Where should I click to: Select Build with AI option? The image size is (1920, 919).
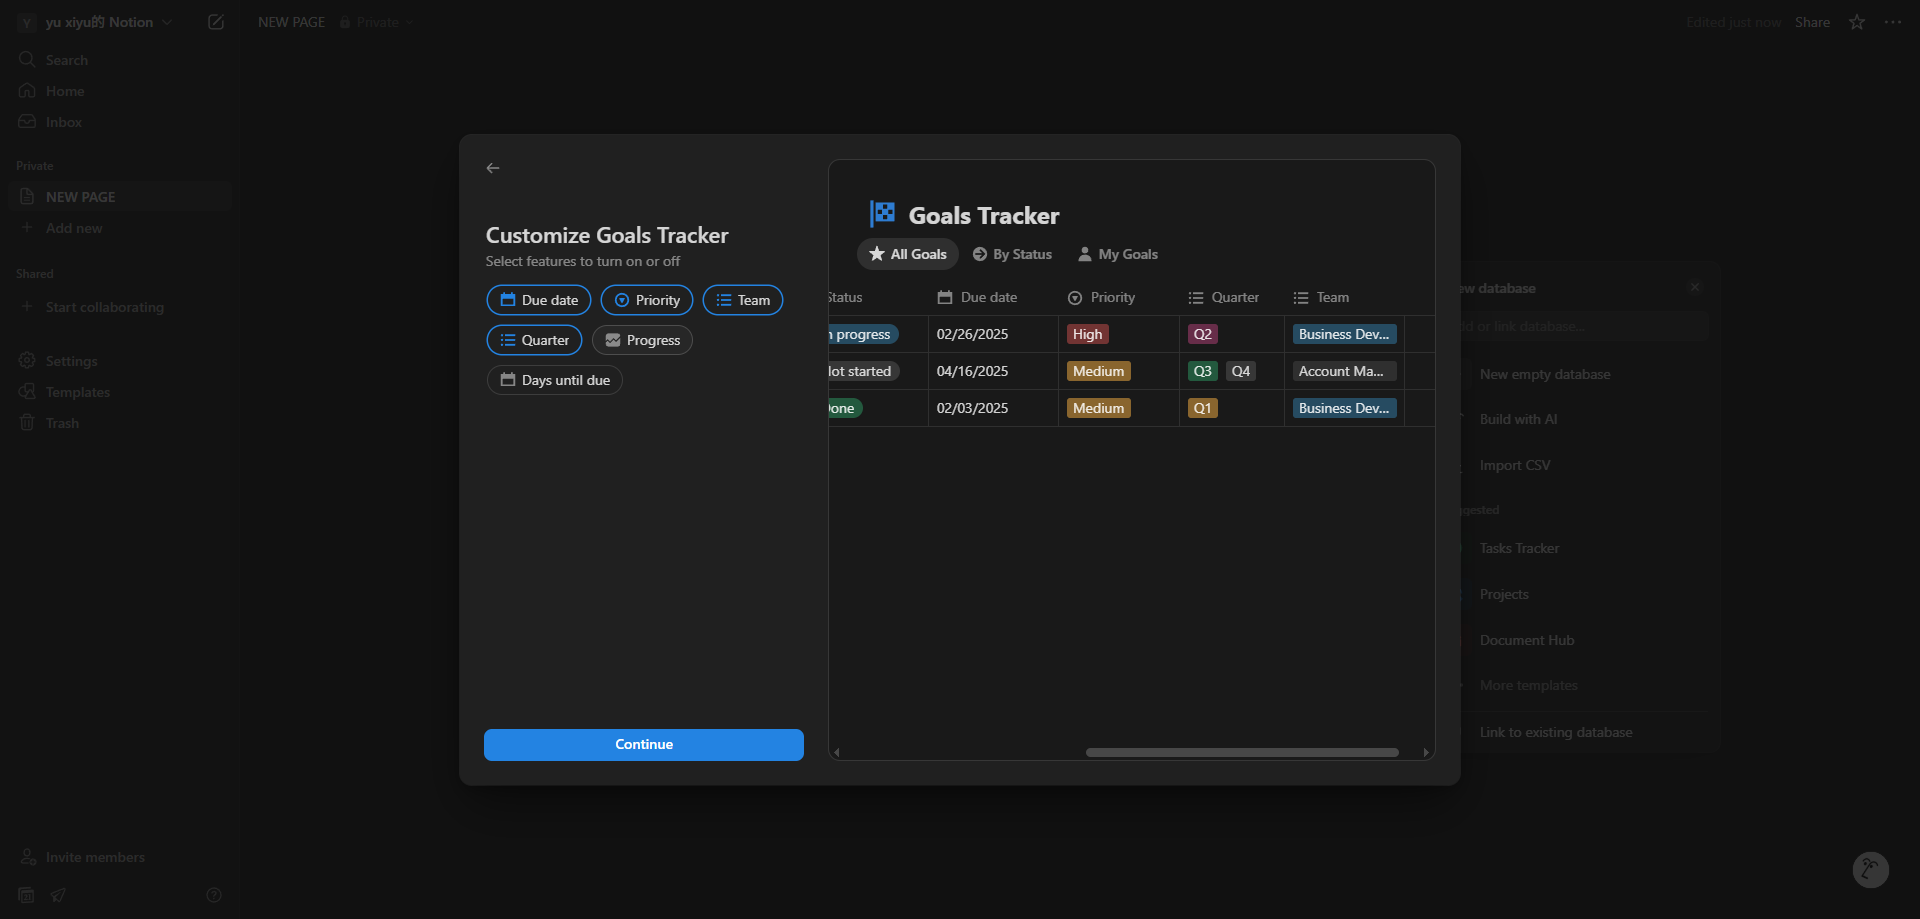click(1518, 419)
